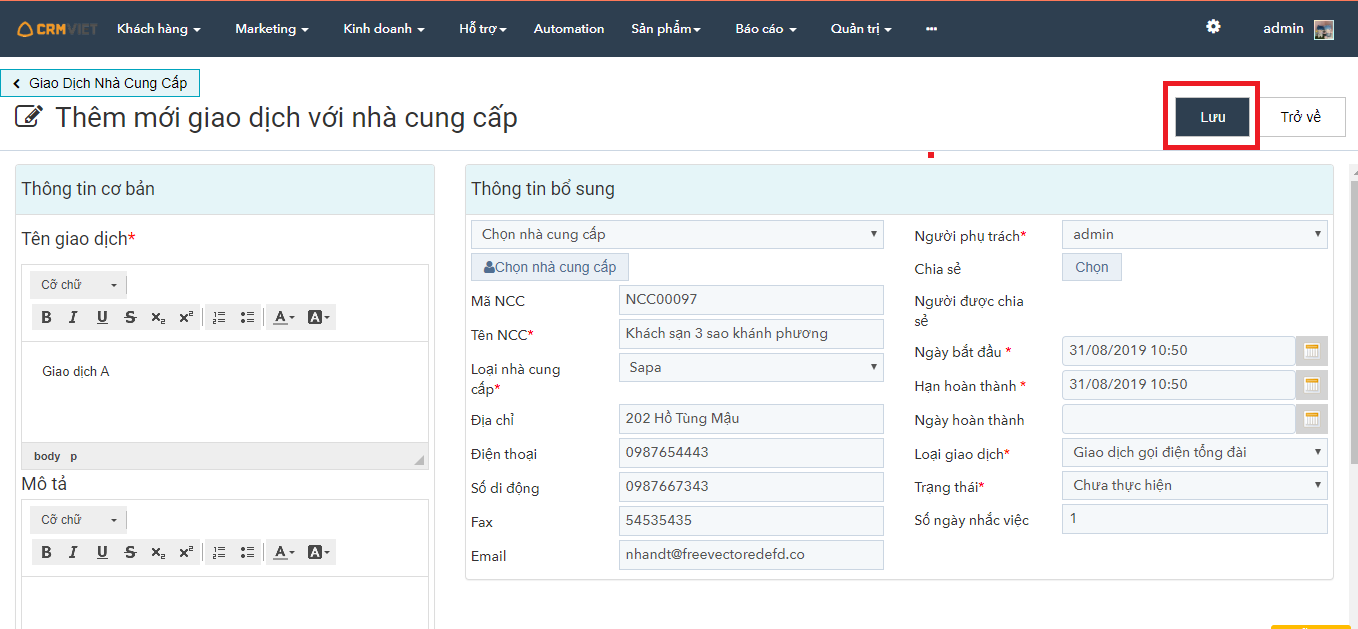Click Underline in Mô tả editor
Screen dimensions: 1358x629
(102, 552)
